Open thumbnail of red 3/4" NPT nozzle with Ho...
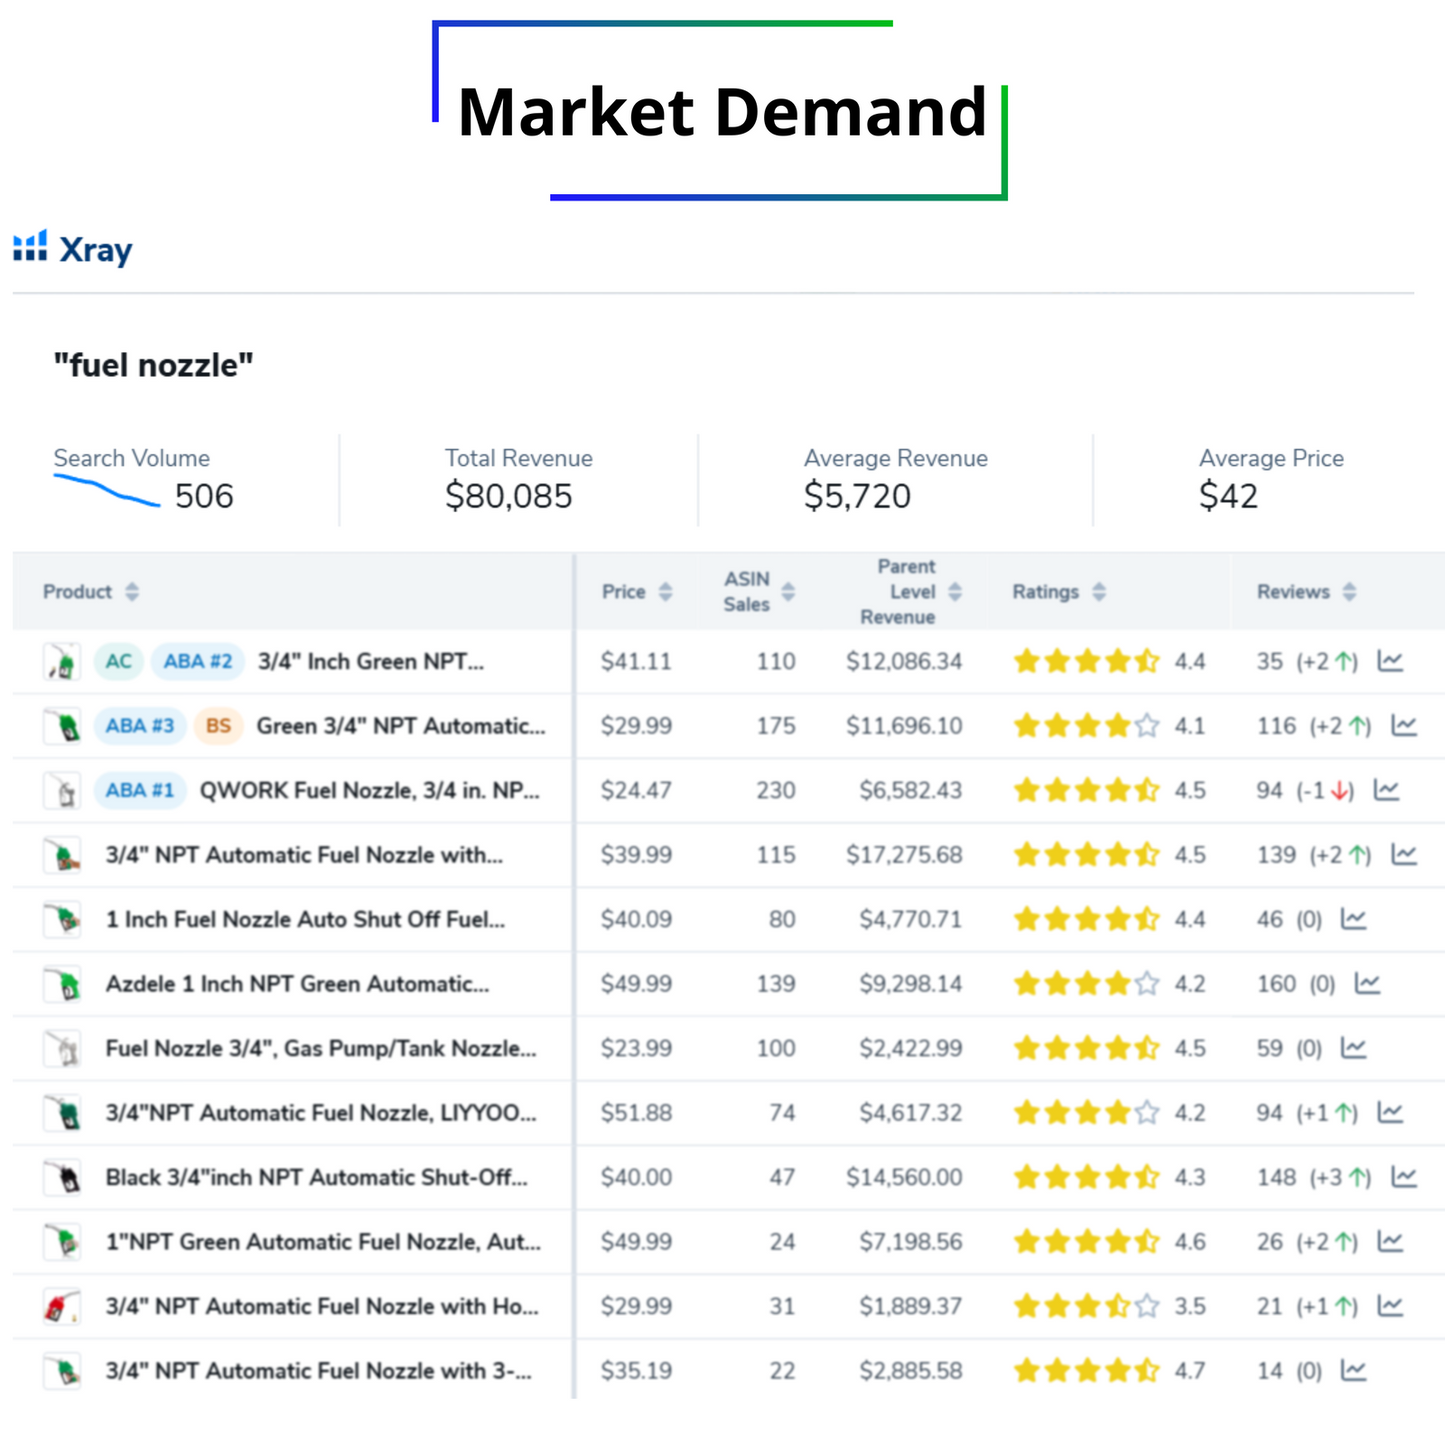This screenshot has width=1445, height=1445. (62, 1307)
